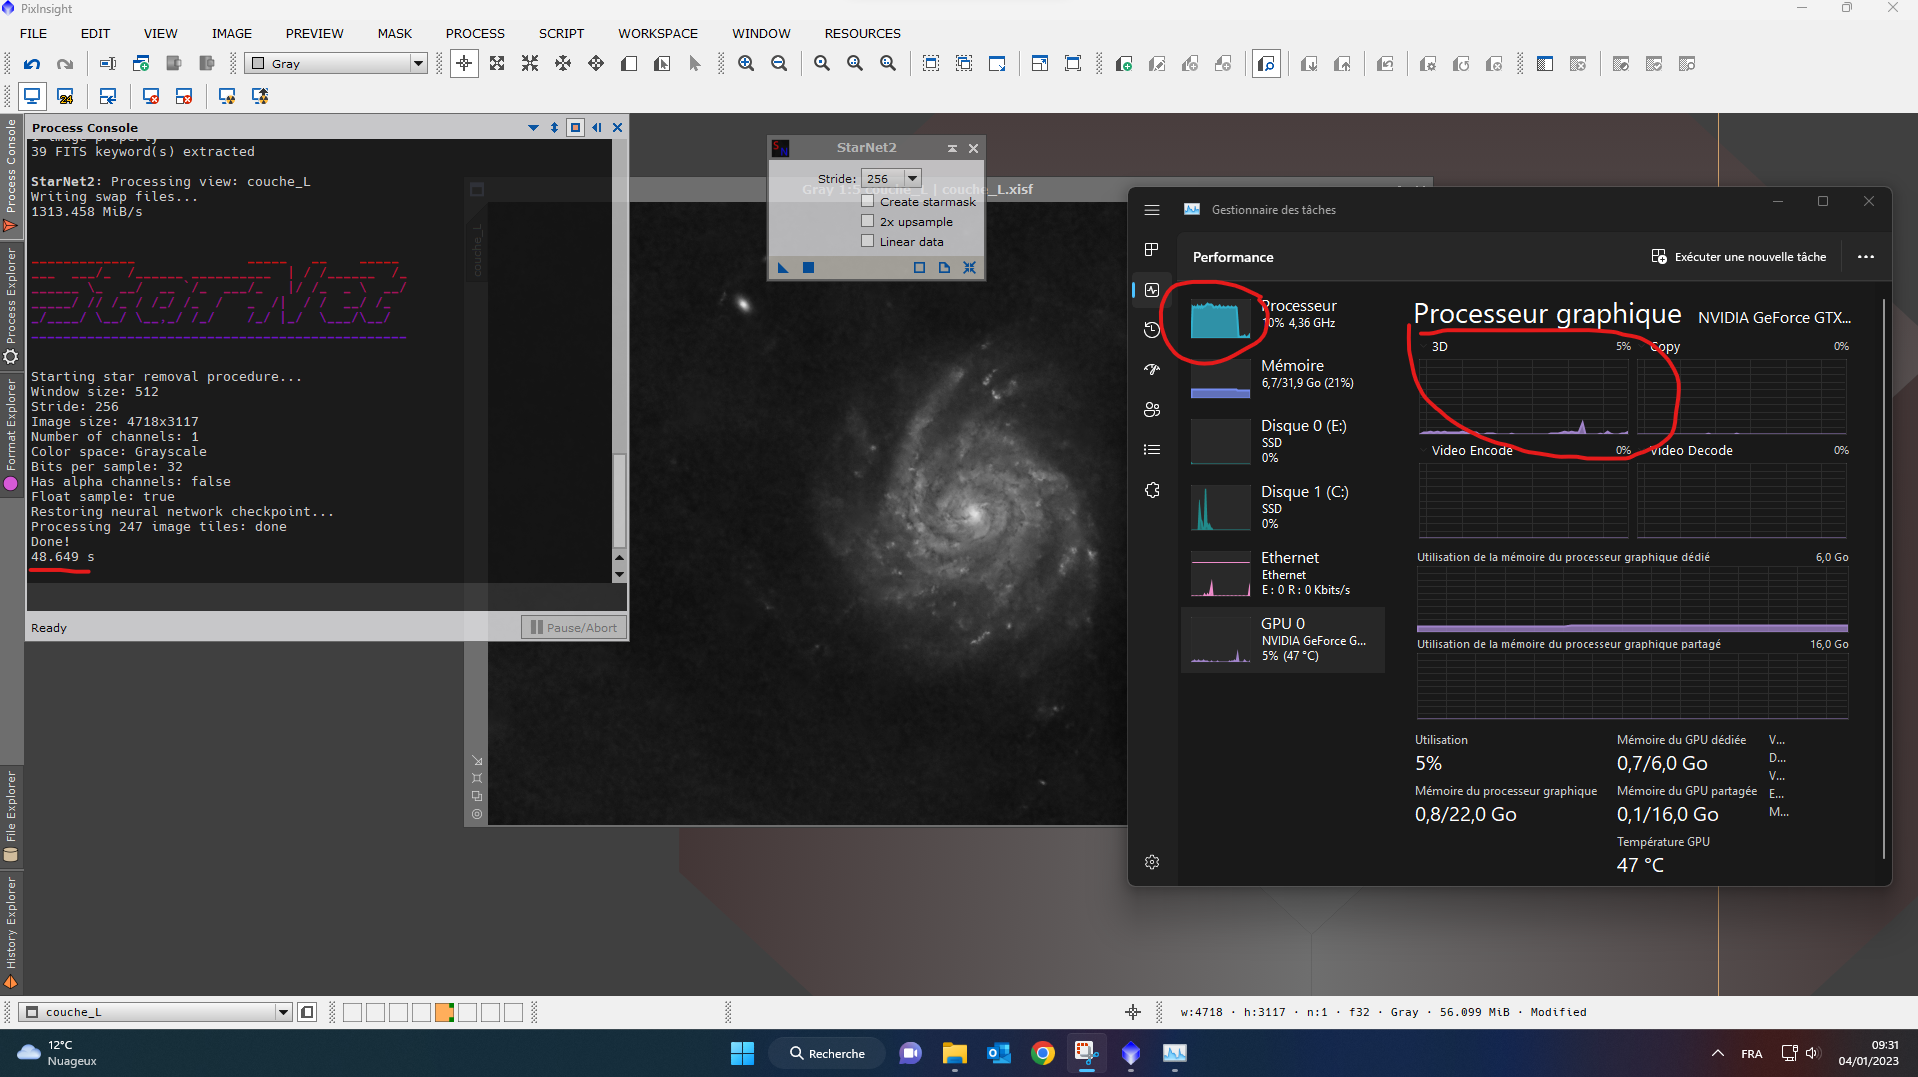Click the Recherche taskbar search box
The image size is (1918, 1077).
click(827, 1053)
